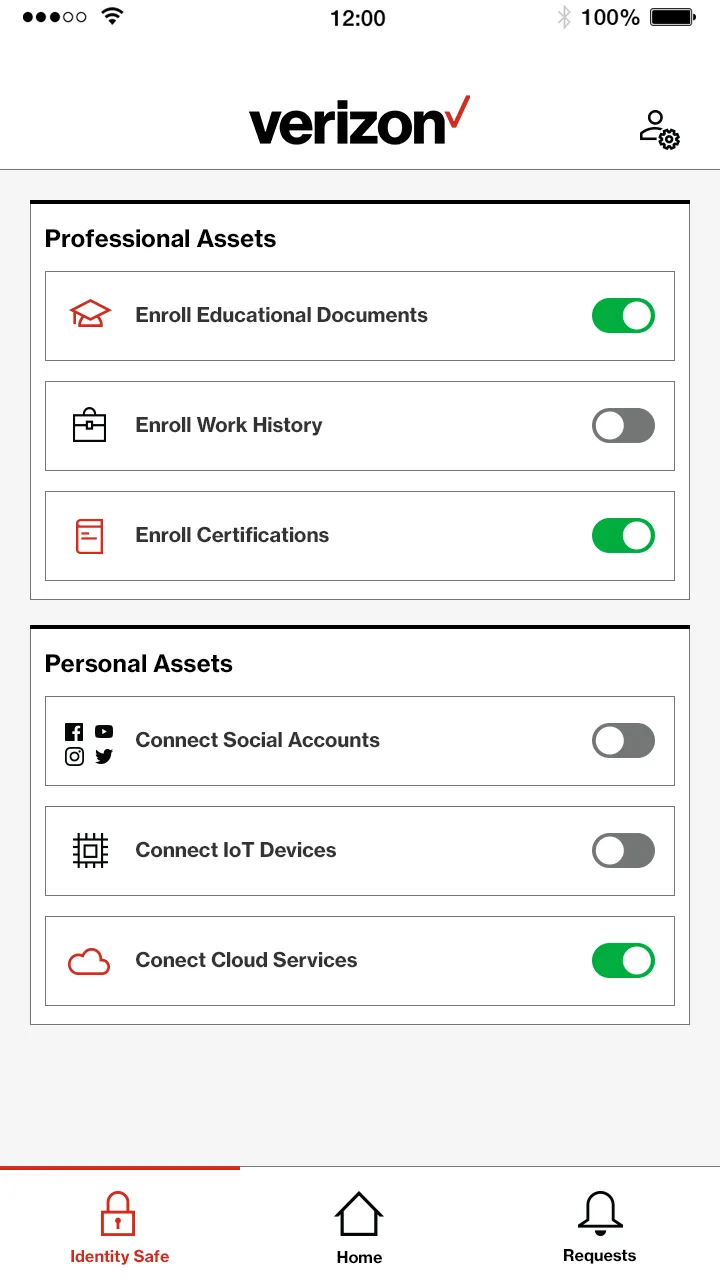This screenshot has width=720, height=1280.
Task: Click the IoT chip icon
Action: [90, 850]
